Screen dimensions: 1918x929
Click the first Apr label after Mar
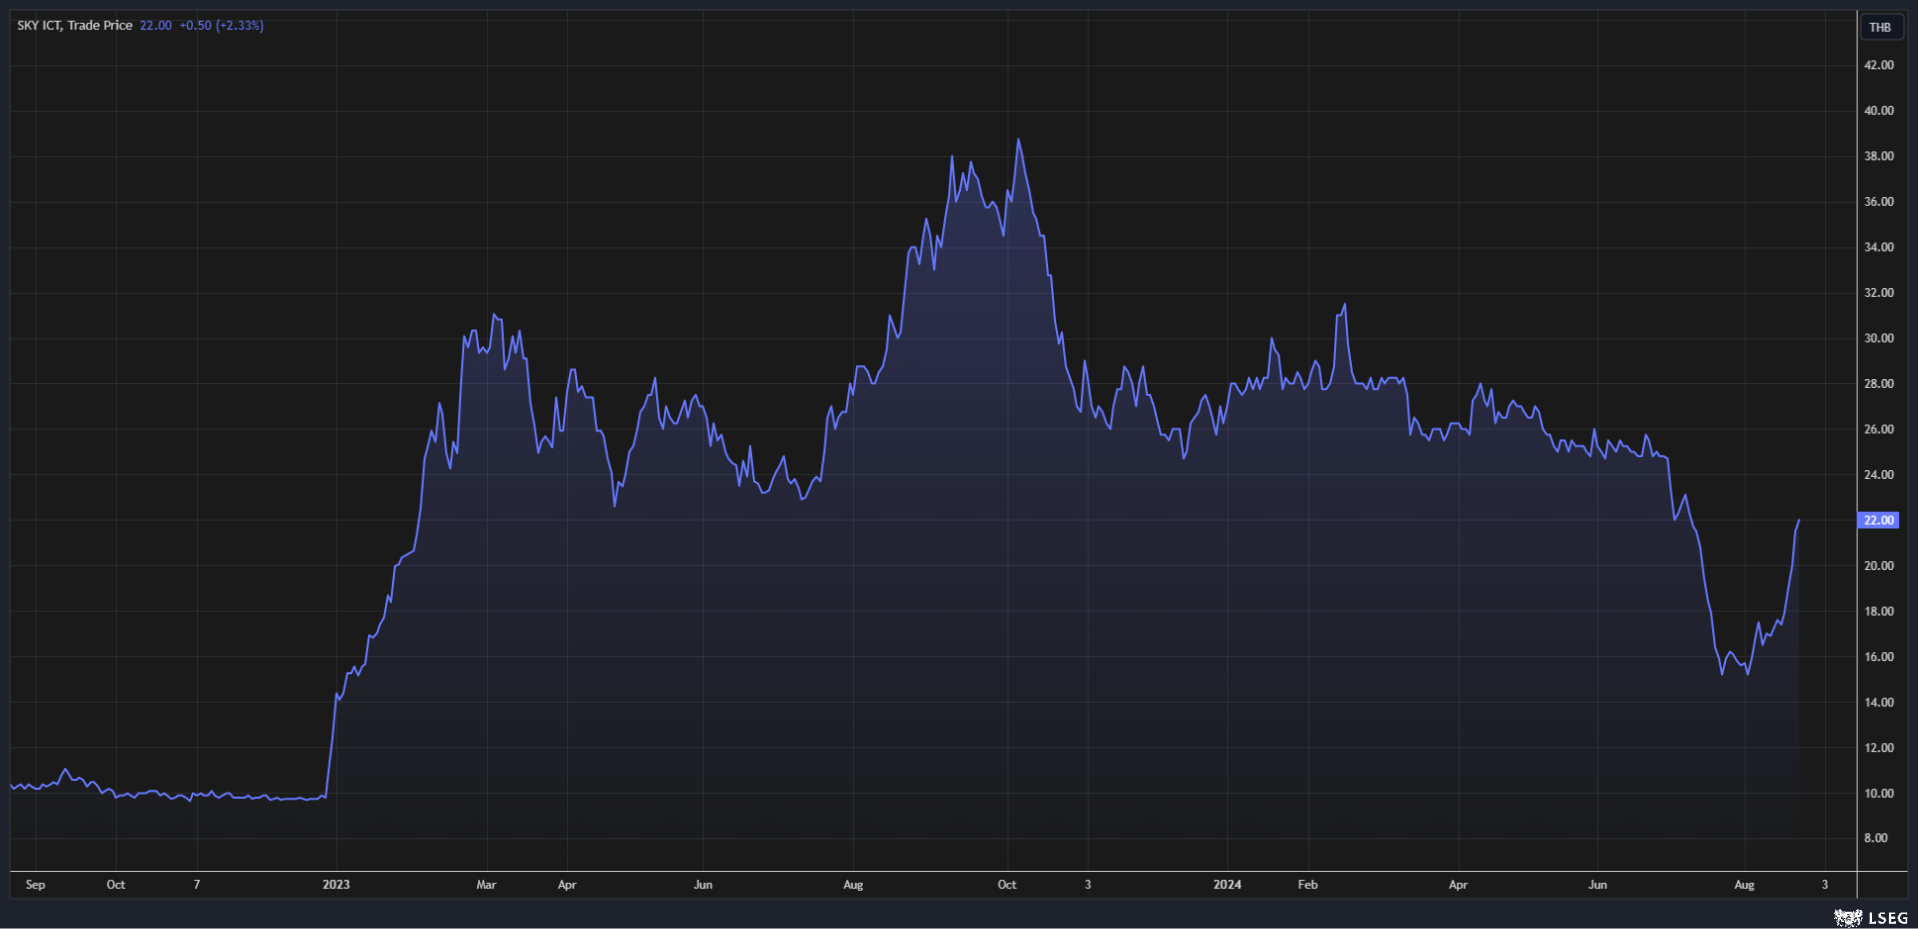(567, 885)
